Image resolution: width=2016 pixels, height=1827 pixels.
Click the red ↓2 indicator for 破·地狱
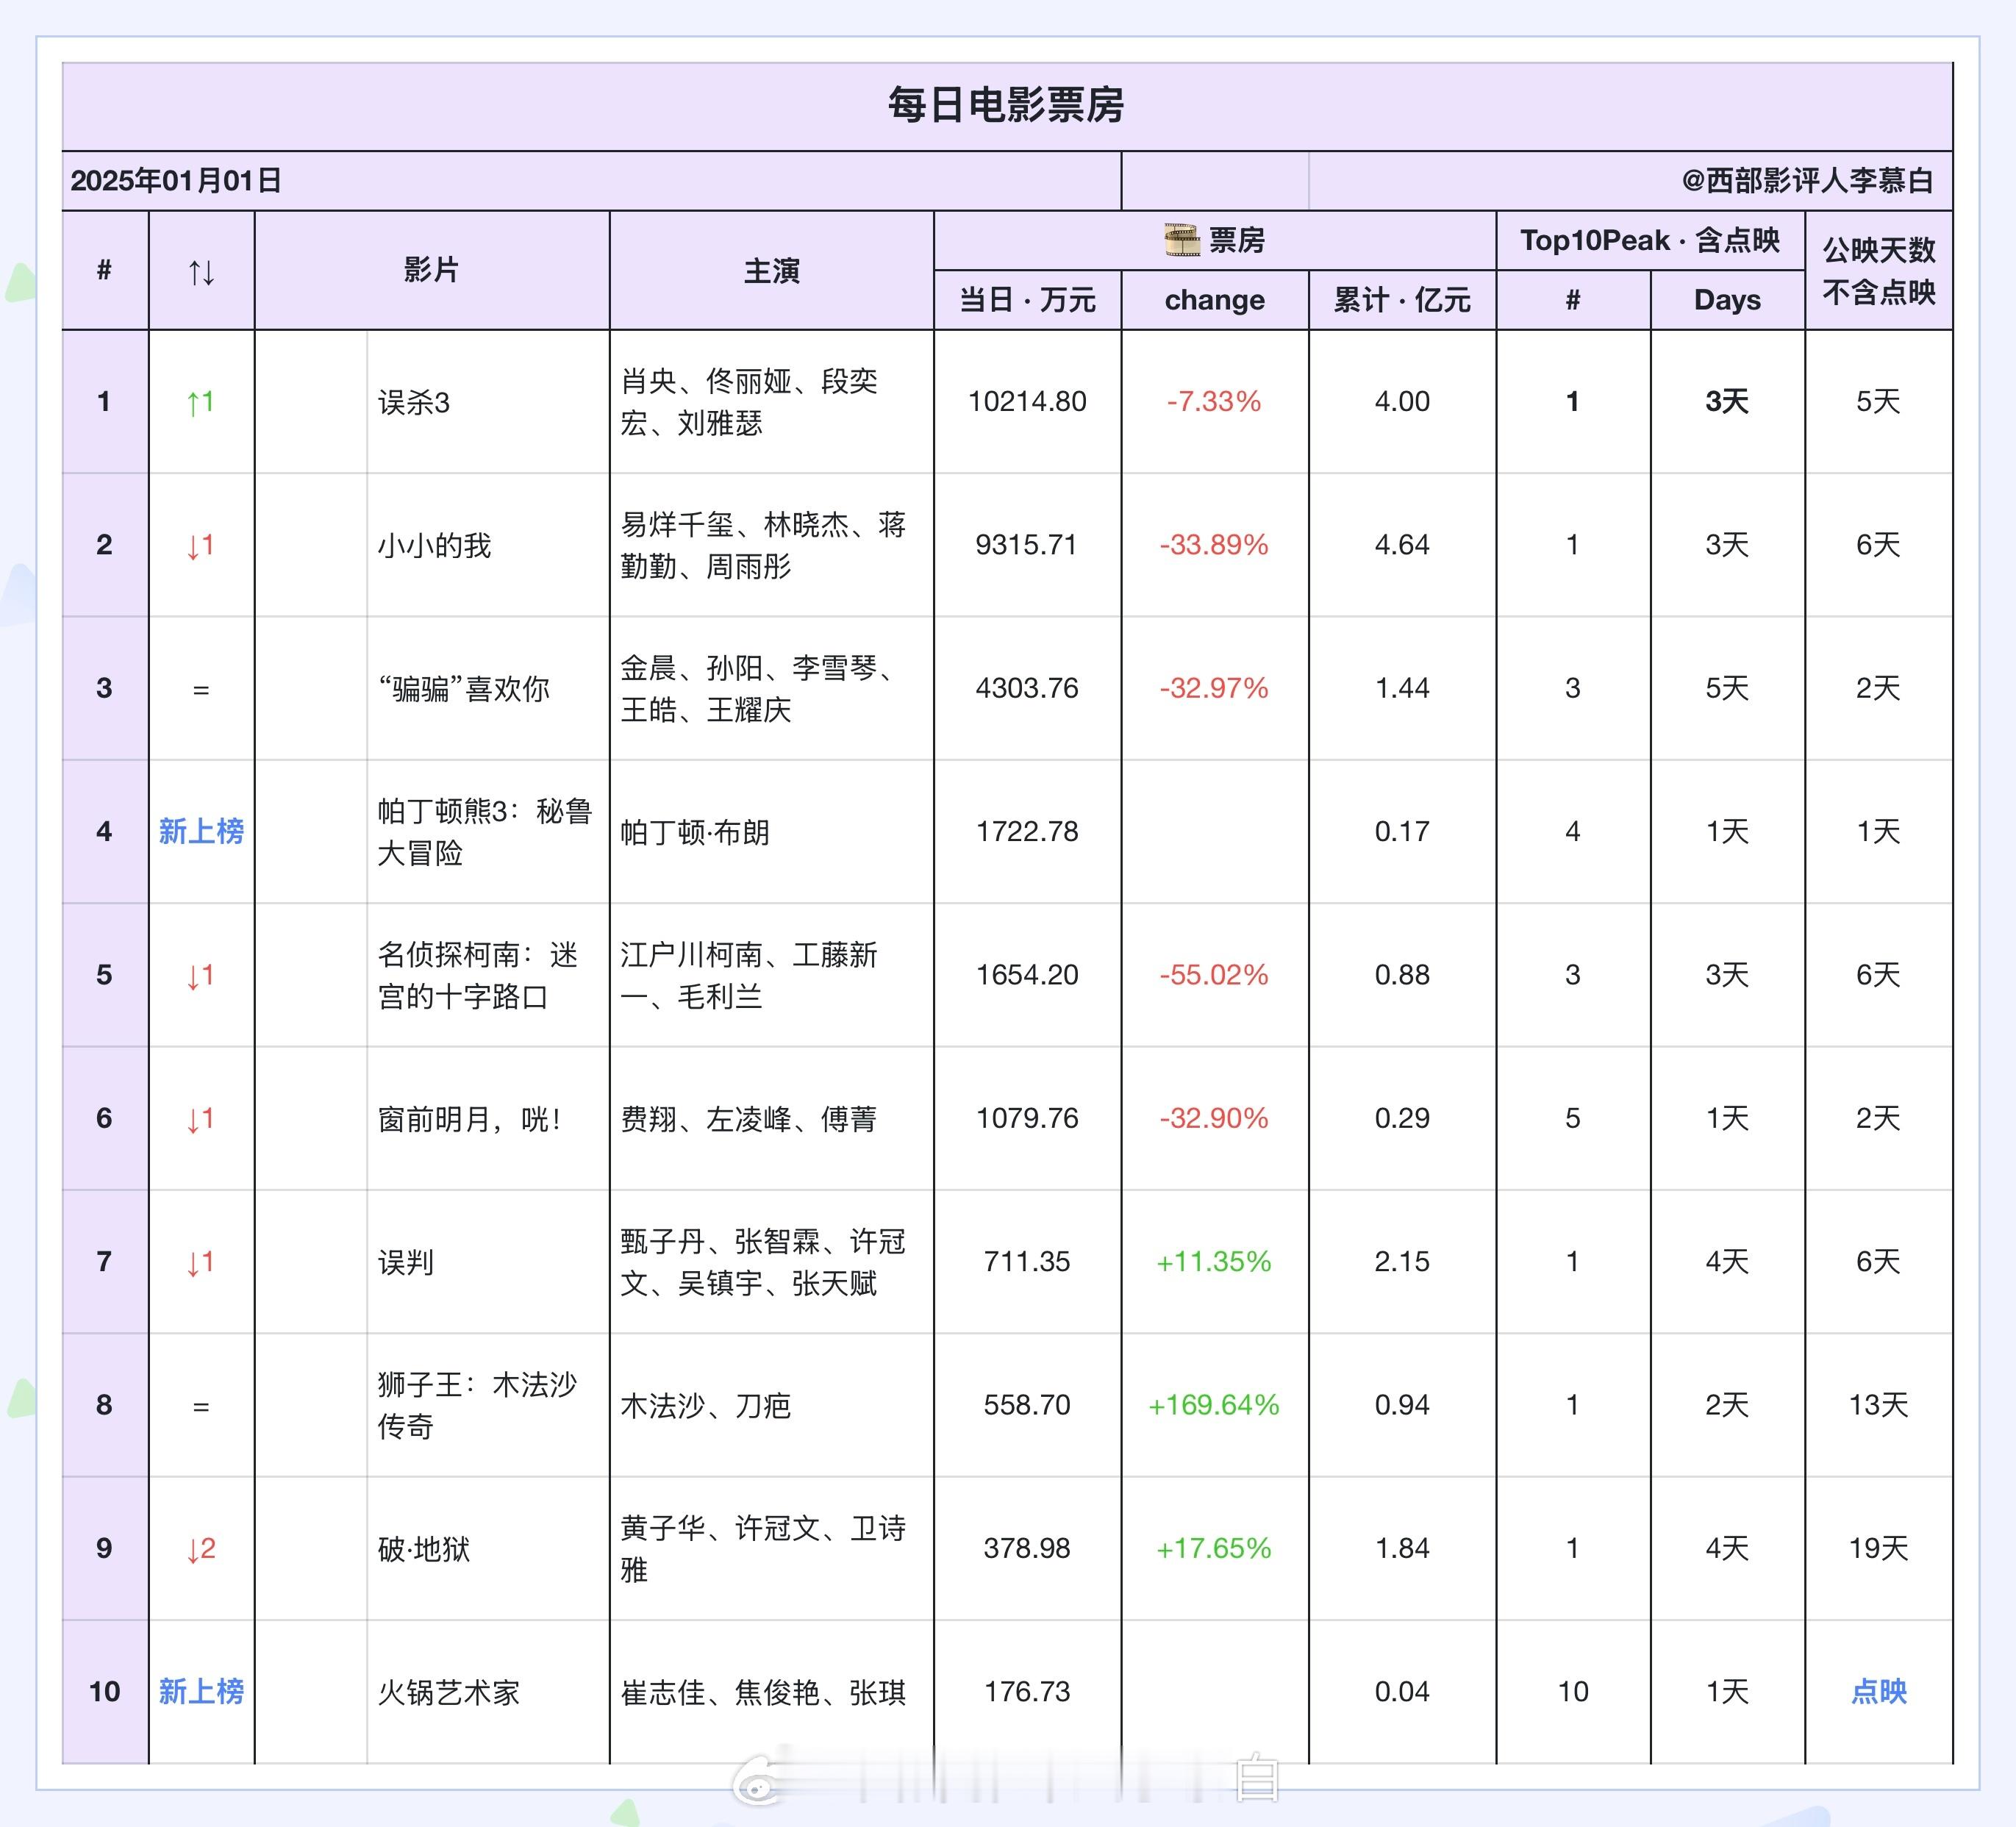point(201,1549)
